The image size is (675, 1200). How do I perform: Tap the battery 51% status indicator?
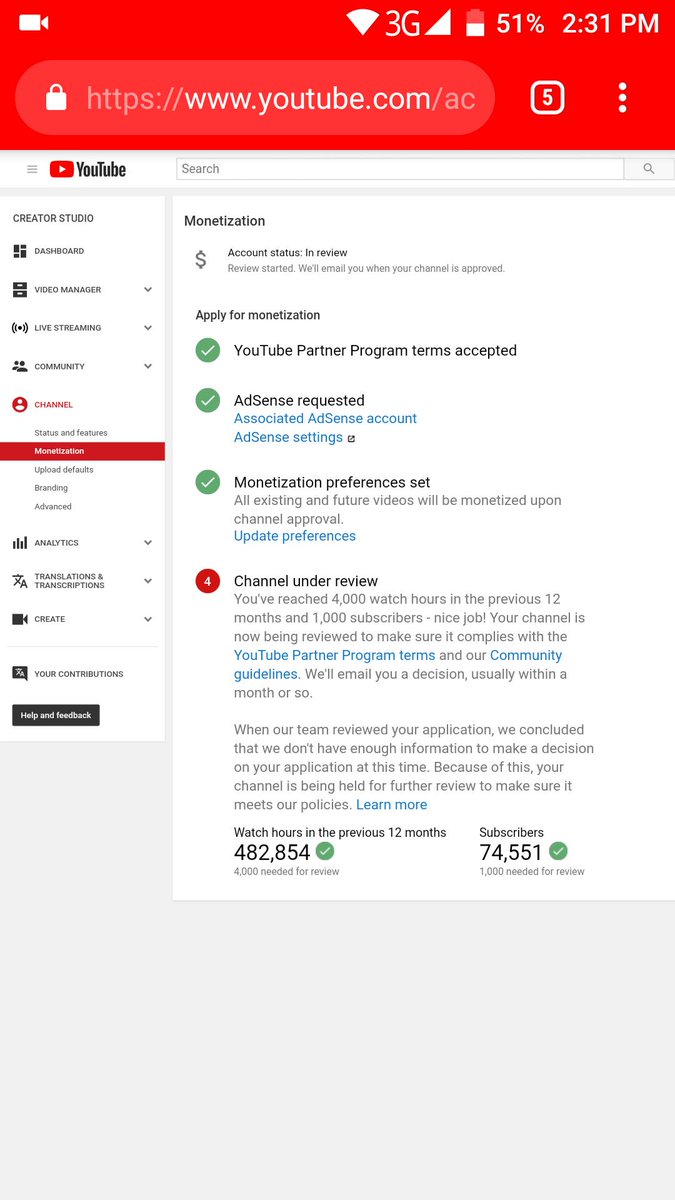pos(506,22)
